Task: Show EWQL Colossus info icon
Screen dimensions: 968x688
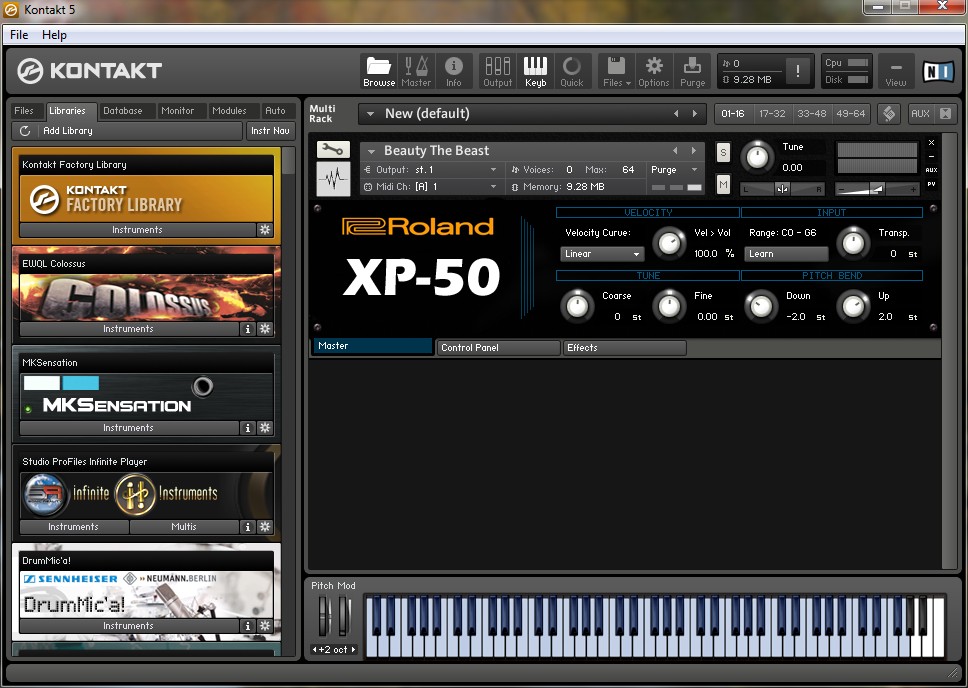Action: point(248,329)
